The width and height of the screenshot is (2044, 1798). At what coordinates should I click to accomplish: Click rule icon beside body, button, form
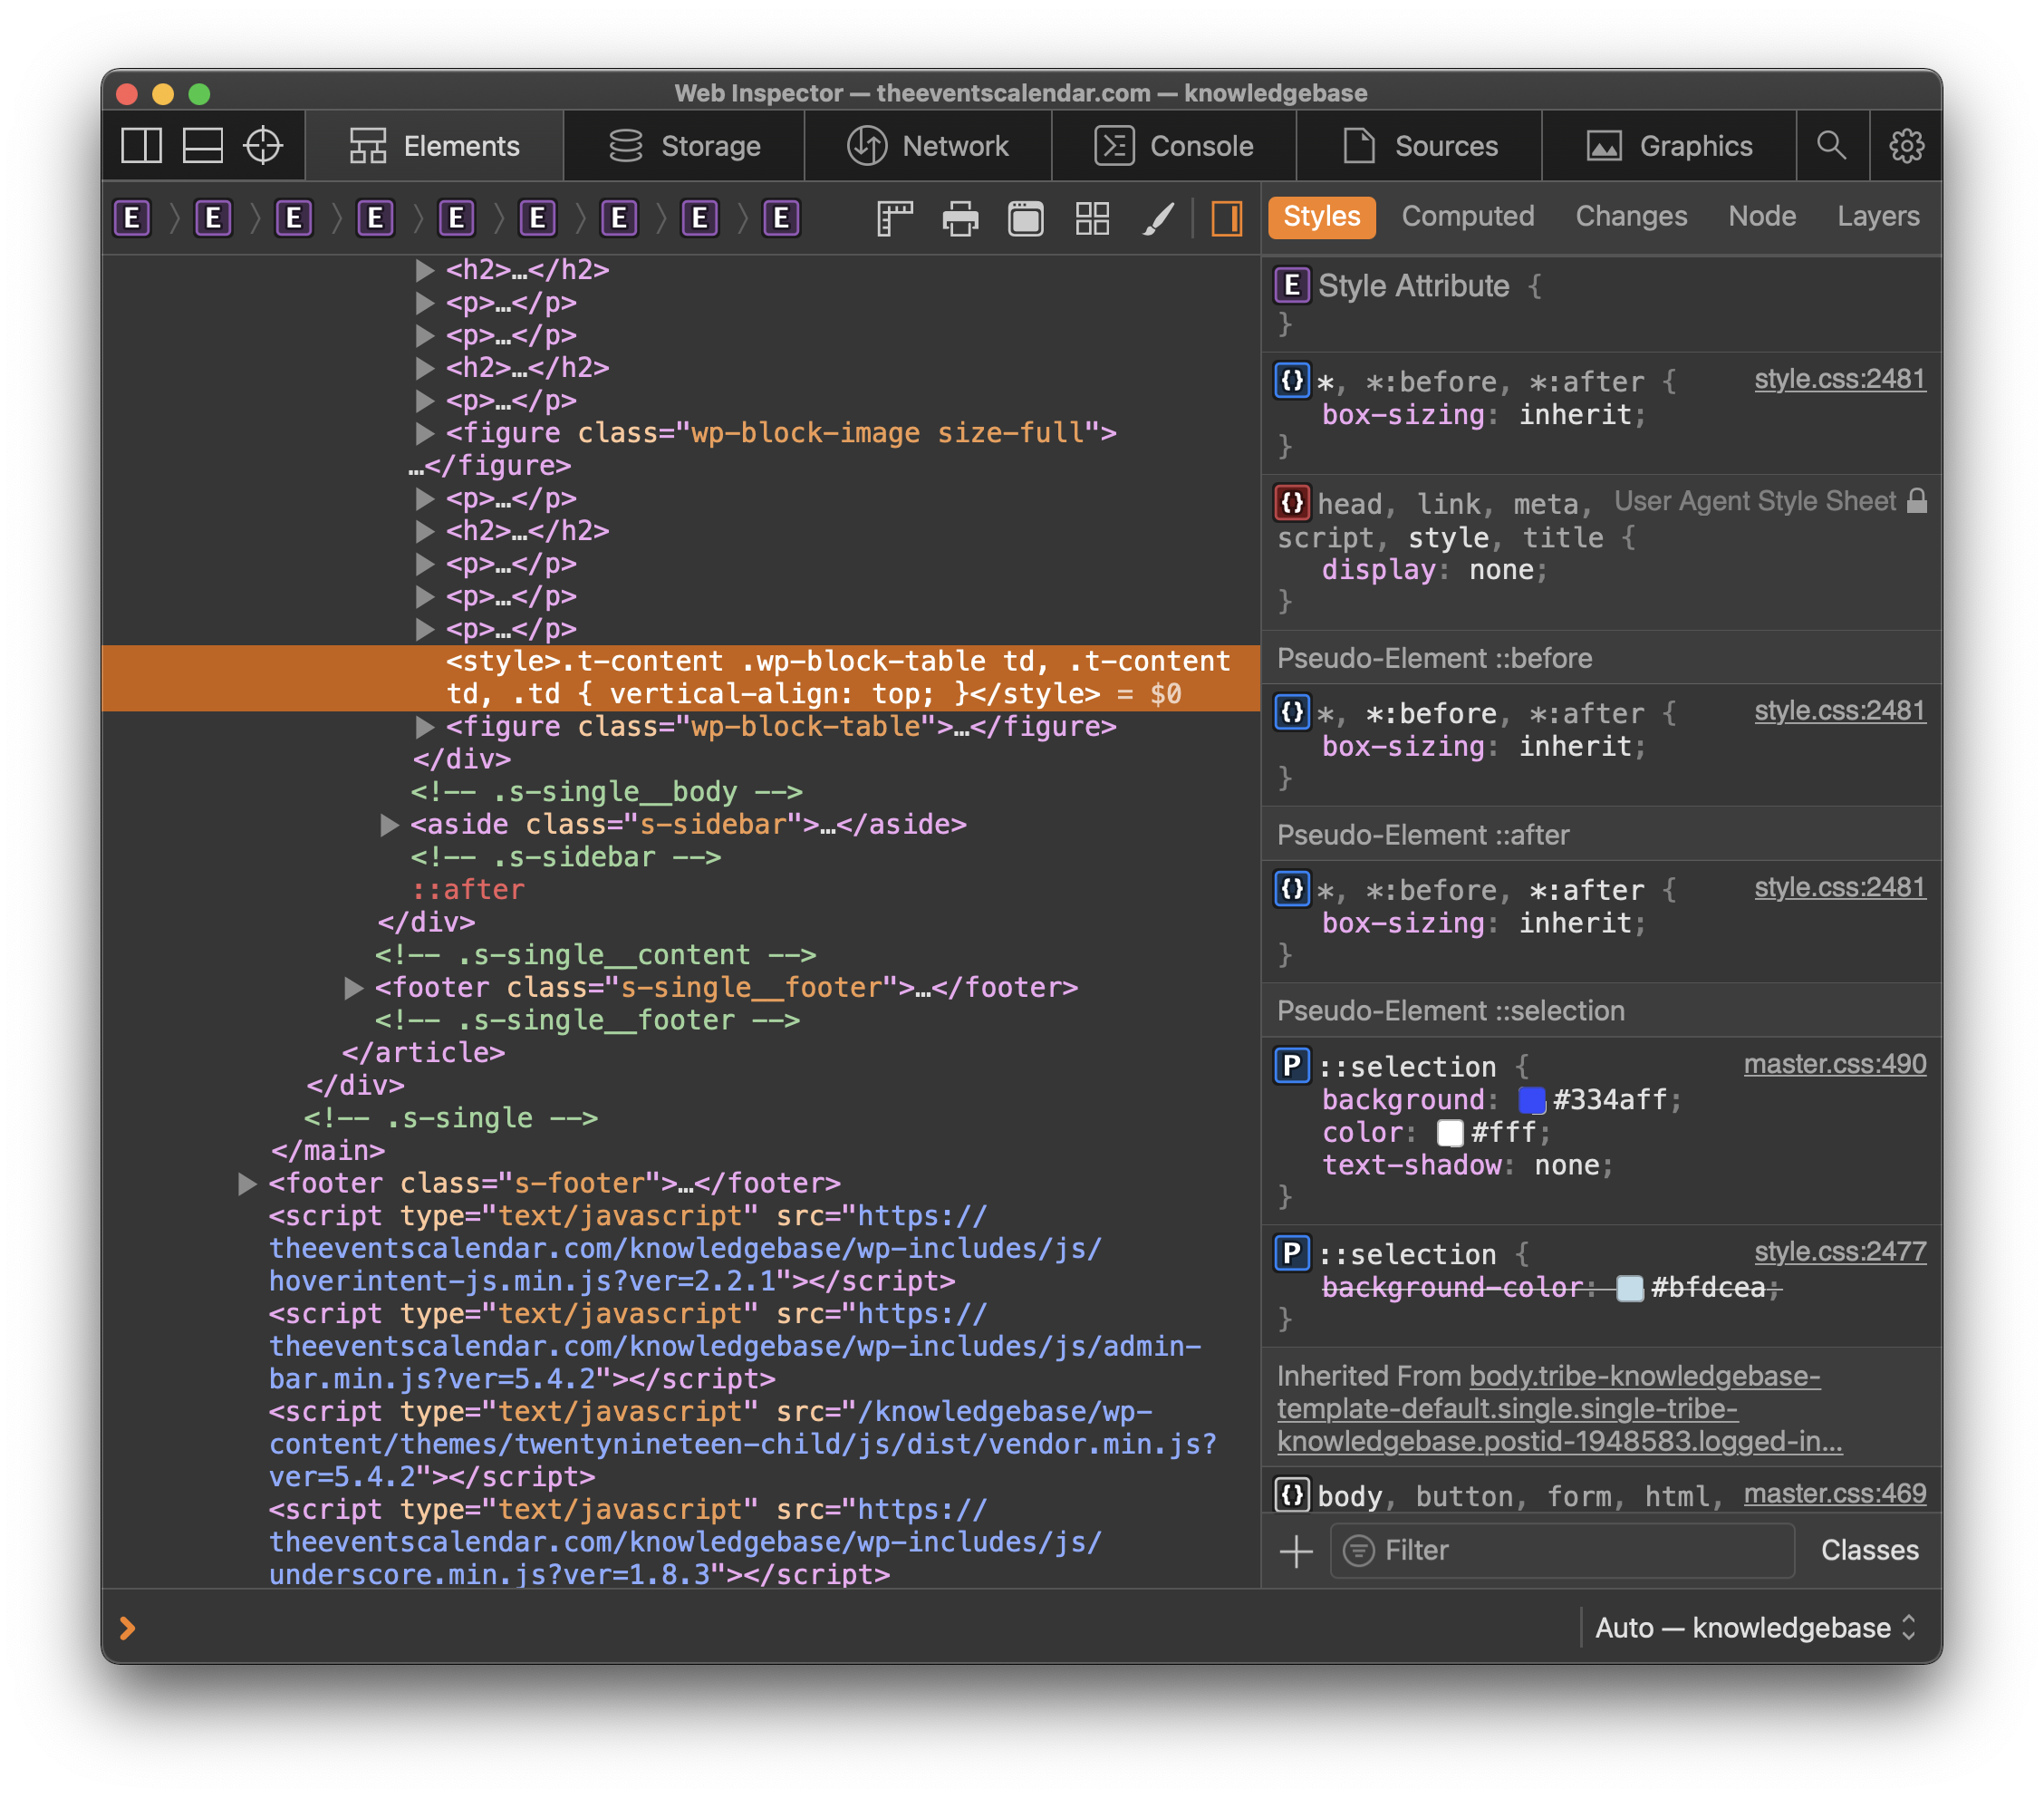[x=1292, y=1495]
